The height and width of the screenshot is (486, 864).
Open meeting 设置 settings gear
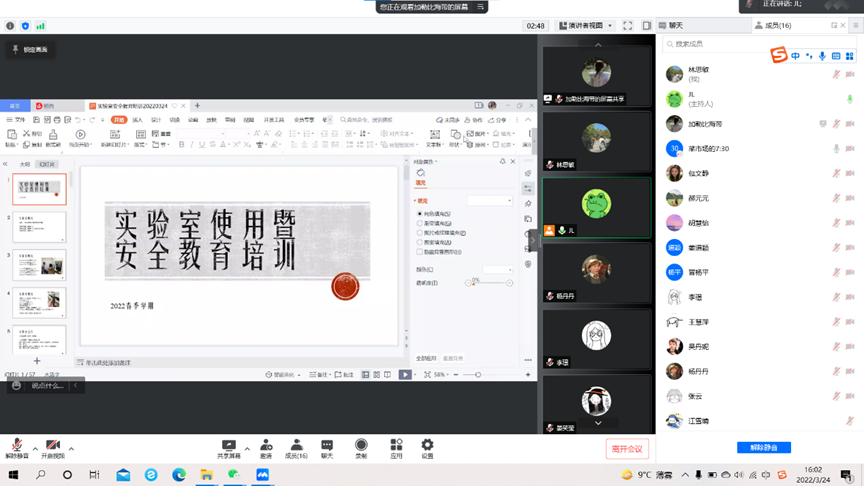tap(427, 445)
